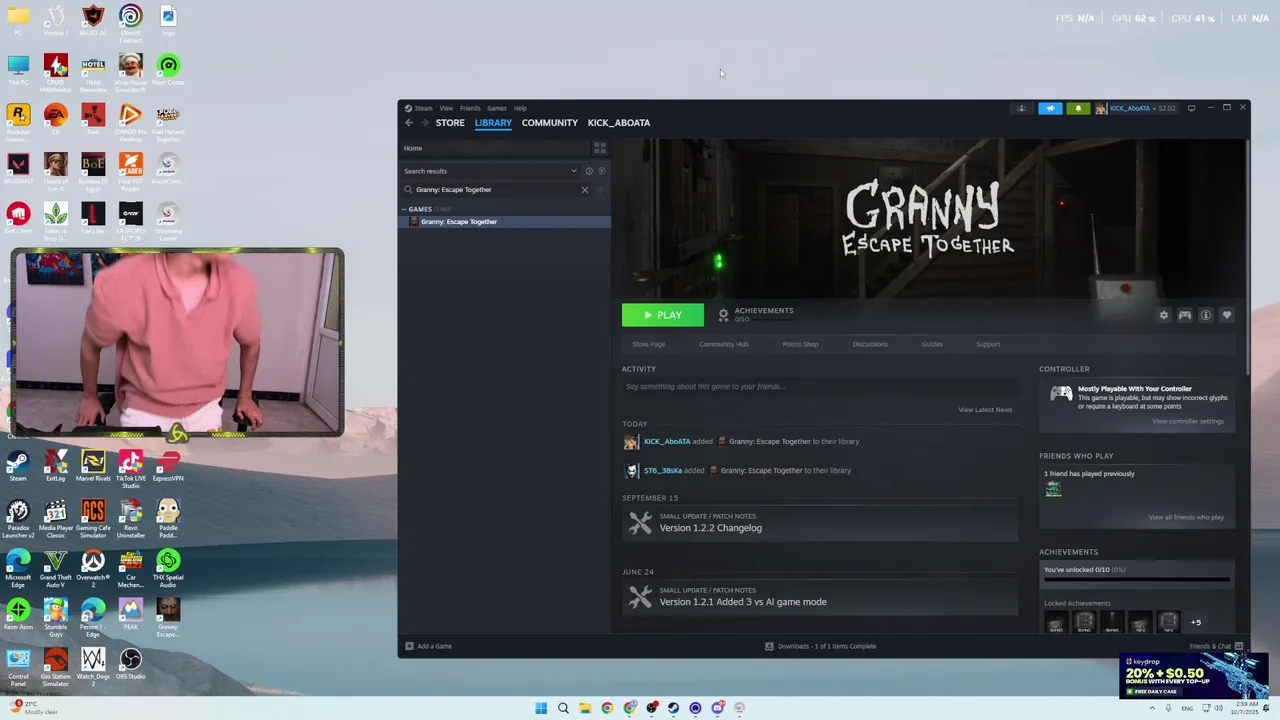Toggle the library grid view icon
The image size is (1280, 720).
(600, 148)
